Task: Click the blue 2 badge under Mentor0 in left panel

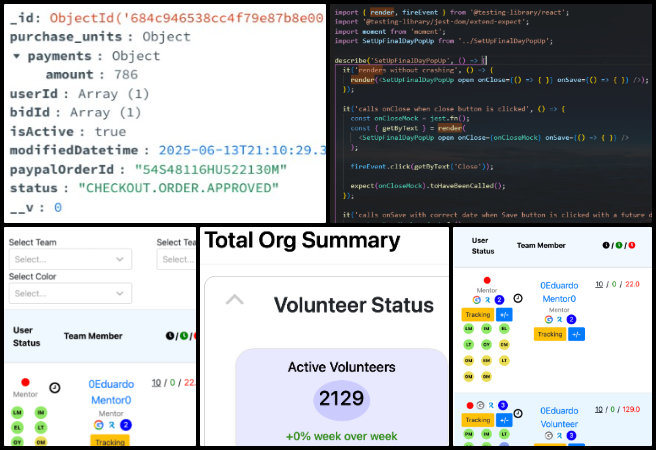Action: (126, 425)
